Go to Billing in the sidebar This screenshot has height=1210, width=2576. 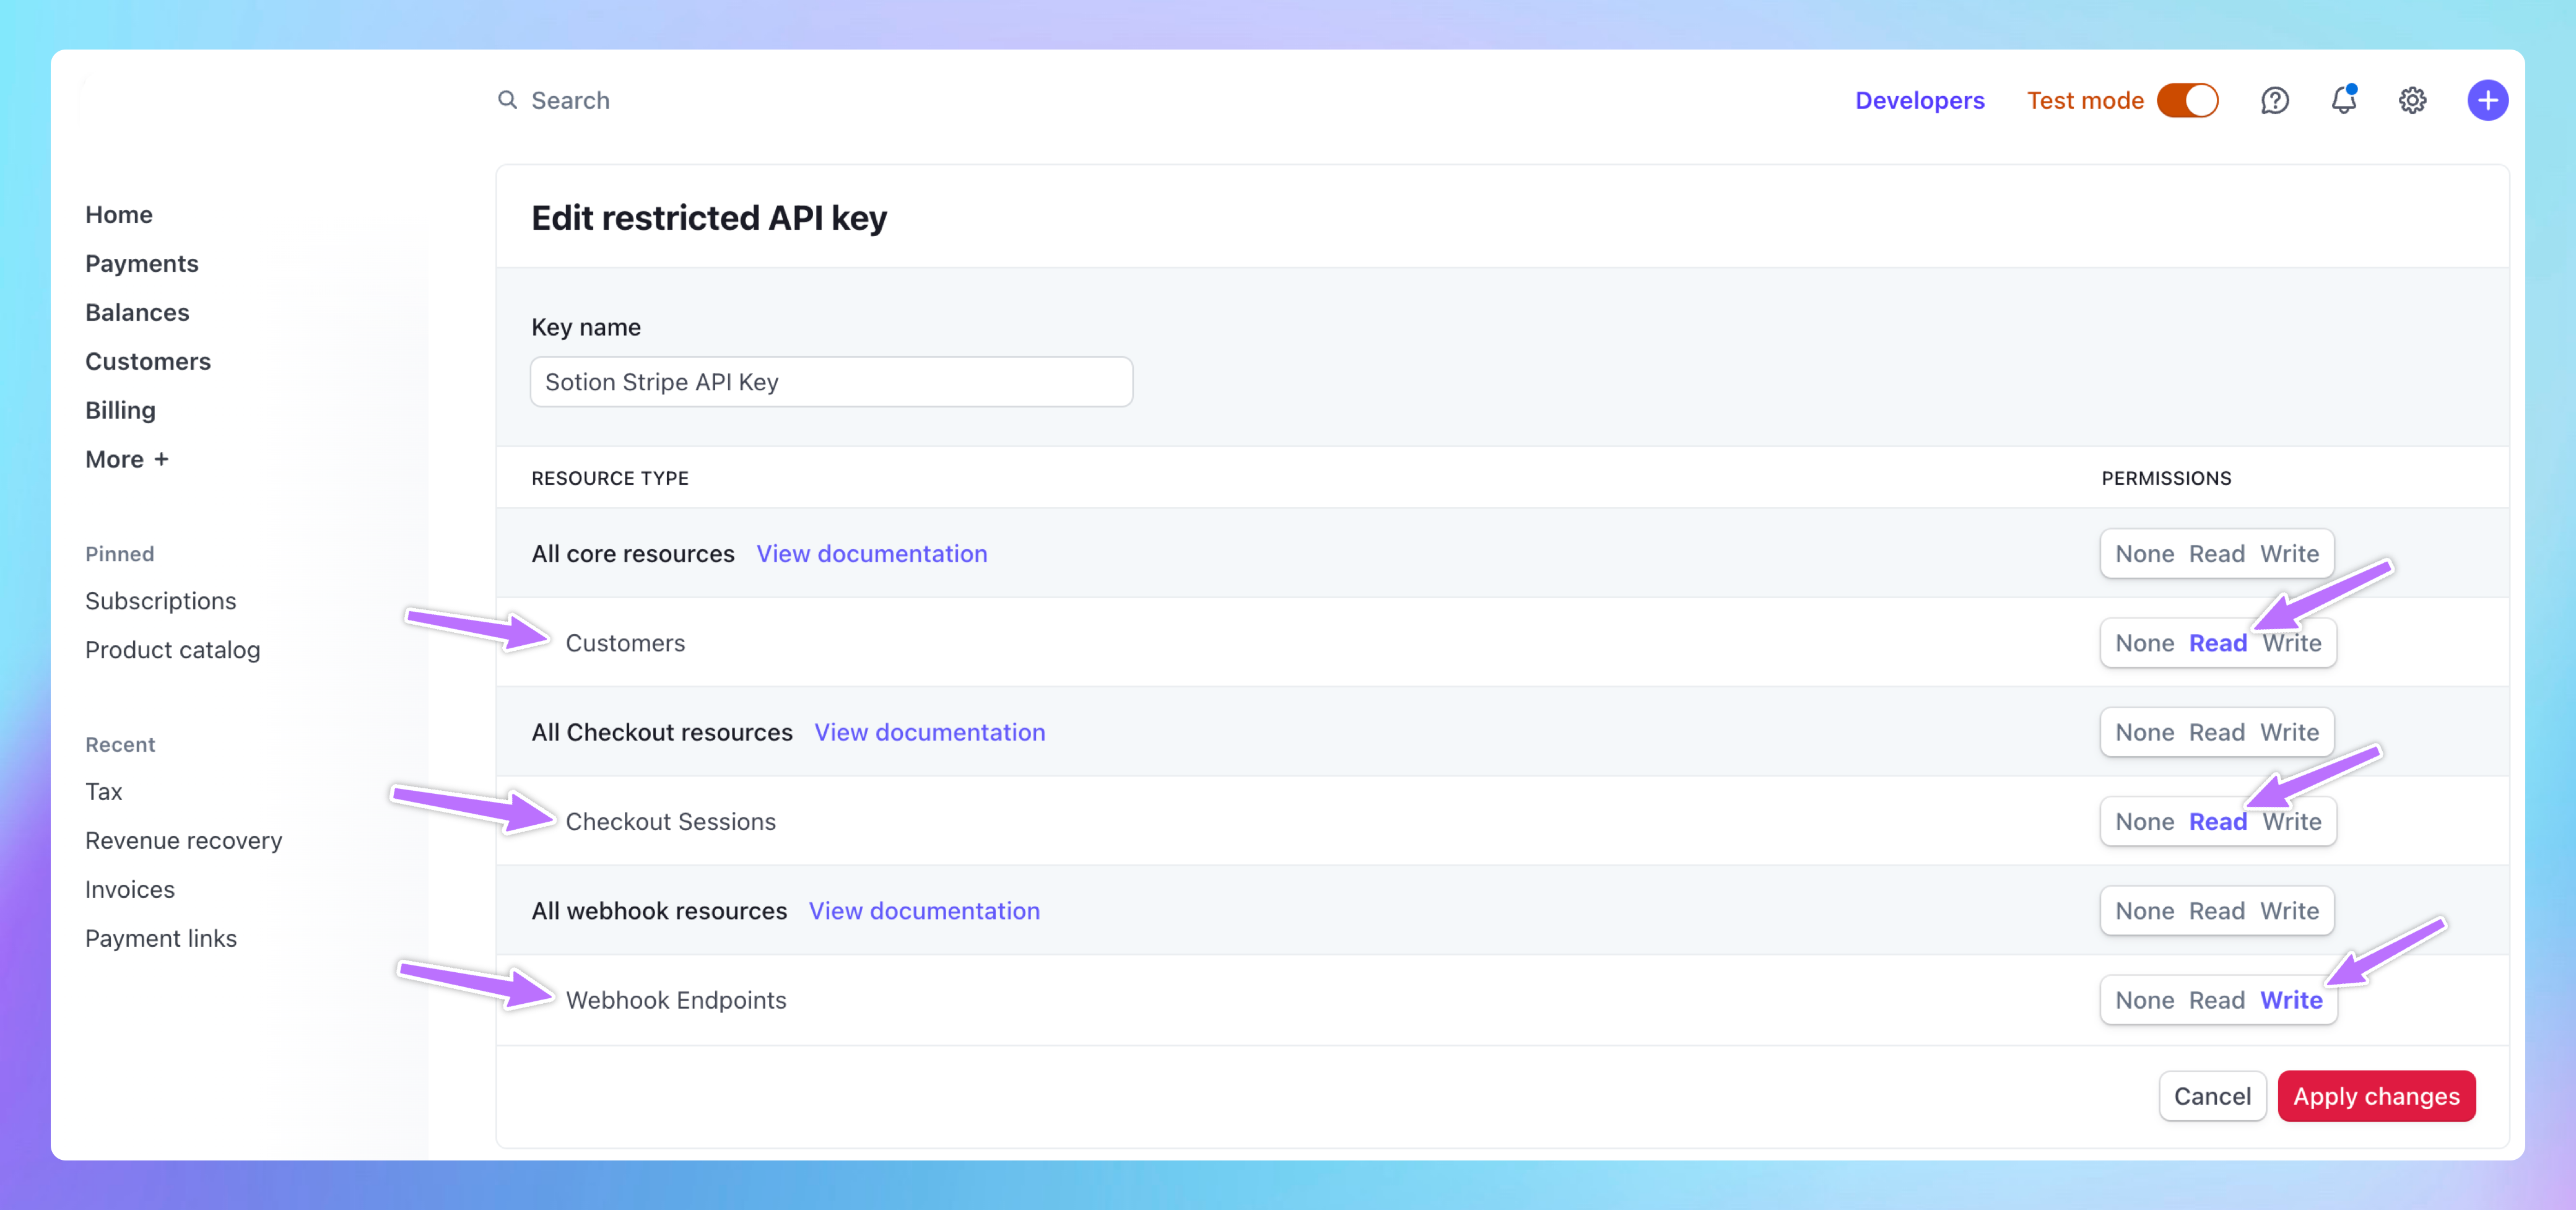click(120, 410)
